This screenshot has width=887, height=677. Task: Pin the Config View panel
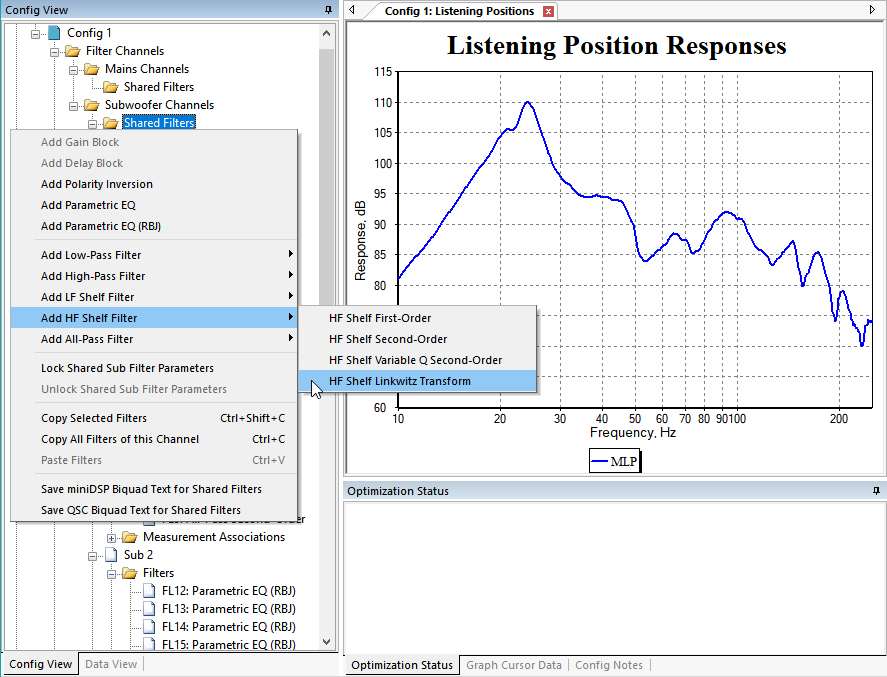point(328,10)
